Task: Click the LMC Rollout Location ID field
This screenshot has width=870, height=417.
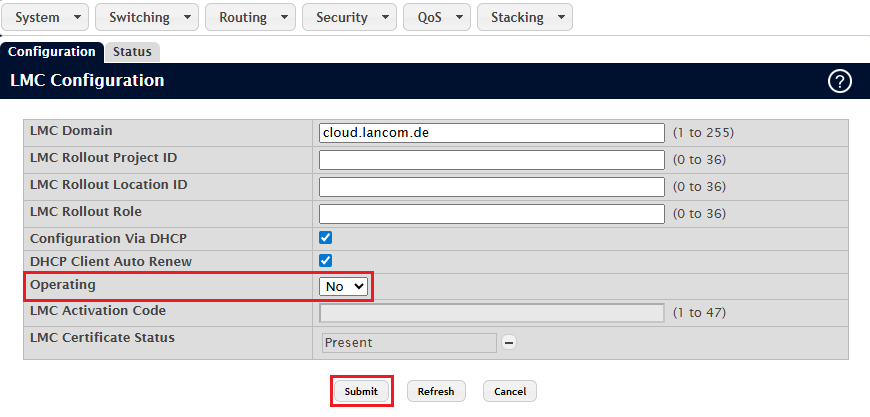Action: pyautogui.click(x=491, y=187)
